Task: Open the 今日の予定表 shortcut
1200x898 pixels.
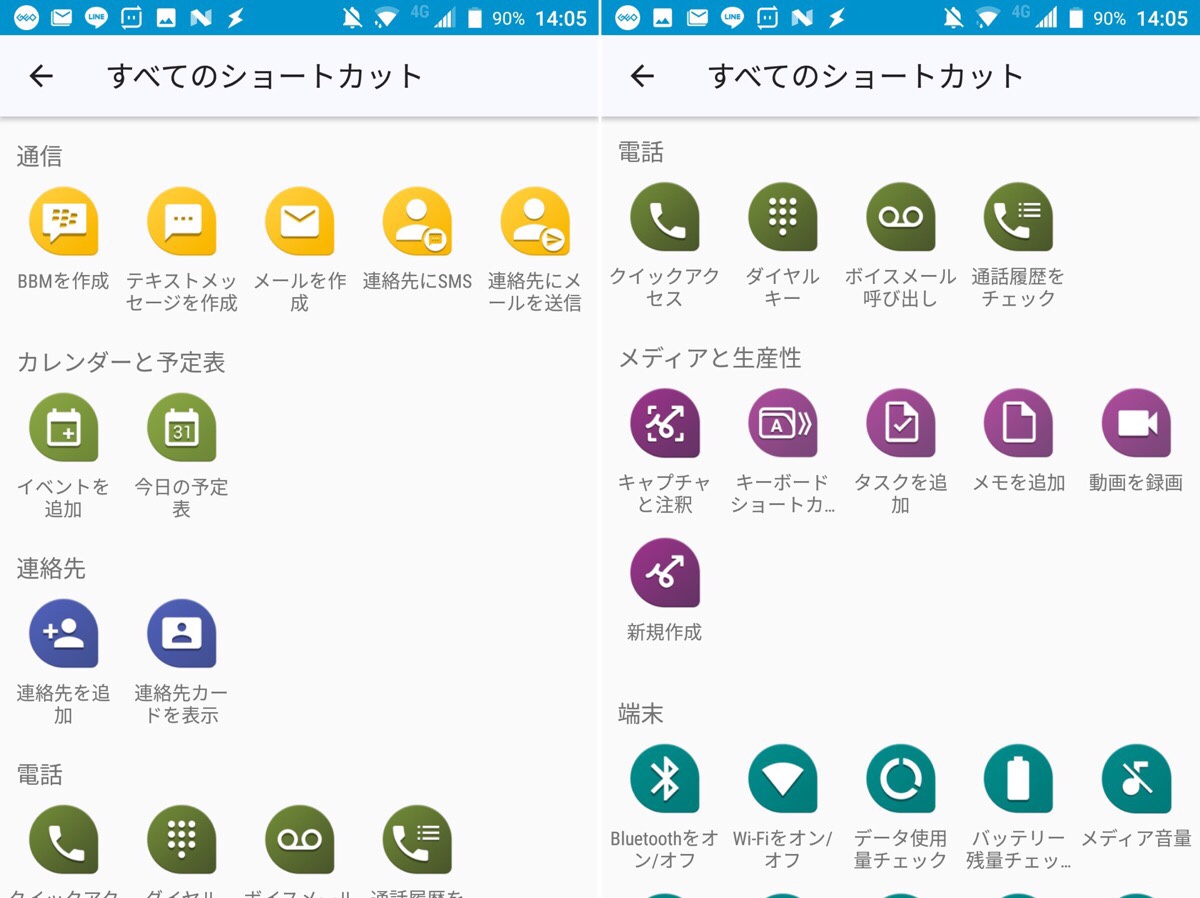Action: tap(182, 428)
